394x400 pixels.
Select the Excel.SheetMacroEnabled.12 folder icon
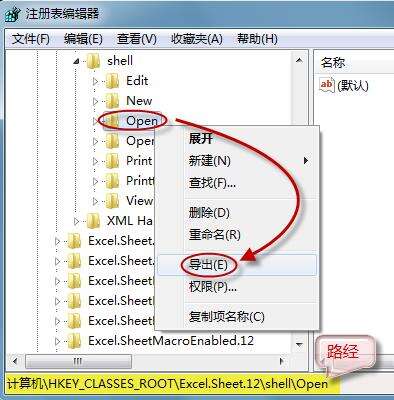tap(74, 341)
